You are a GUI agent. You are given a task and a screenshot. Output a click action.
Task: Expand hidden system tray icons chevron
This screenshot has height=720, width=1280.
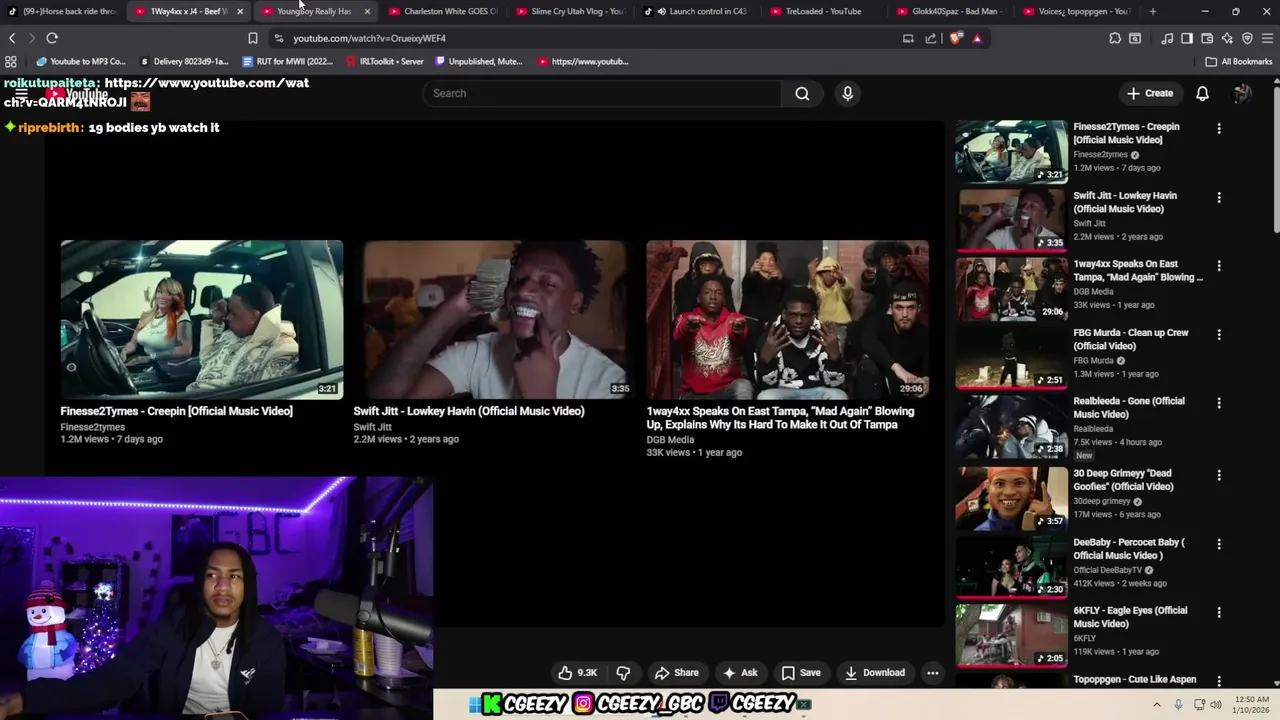click(x=1157, y=705)
